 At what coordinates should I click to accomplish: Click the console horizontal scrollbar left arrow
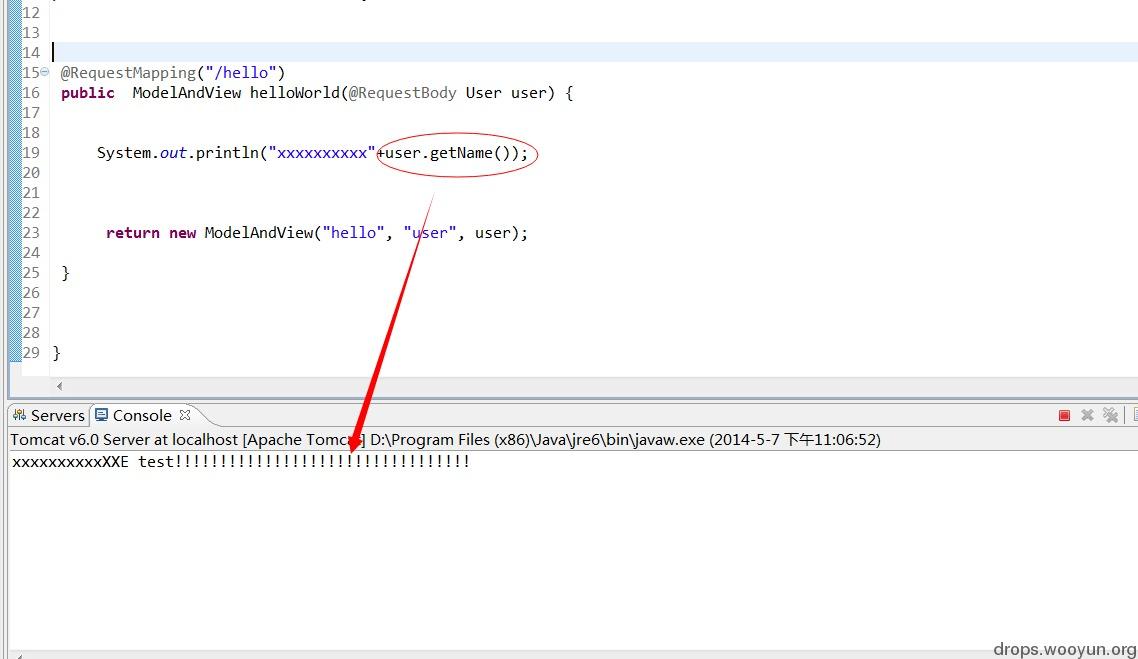pyautogui.click(x=17, y=655)
